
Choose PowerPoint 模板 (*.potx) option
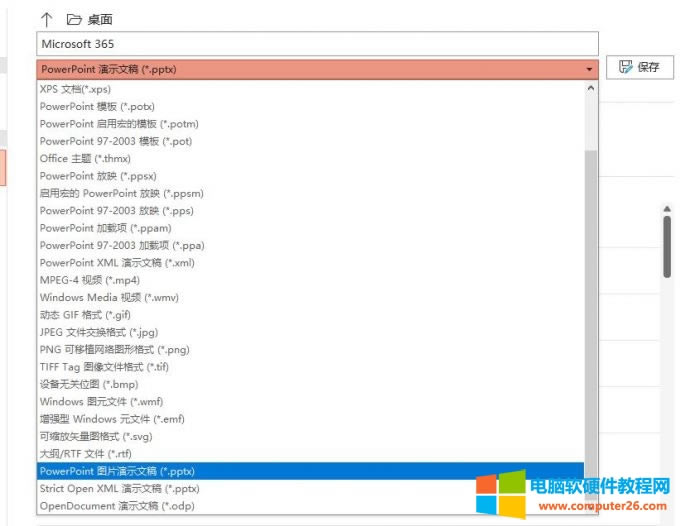tap(97, 106)
